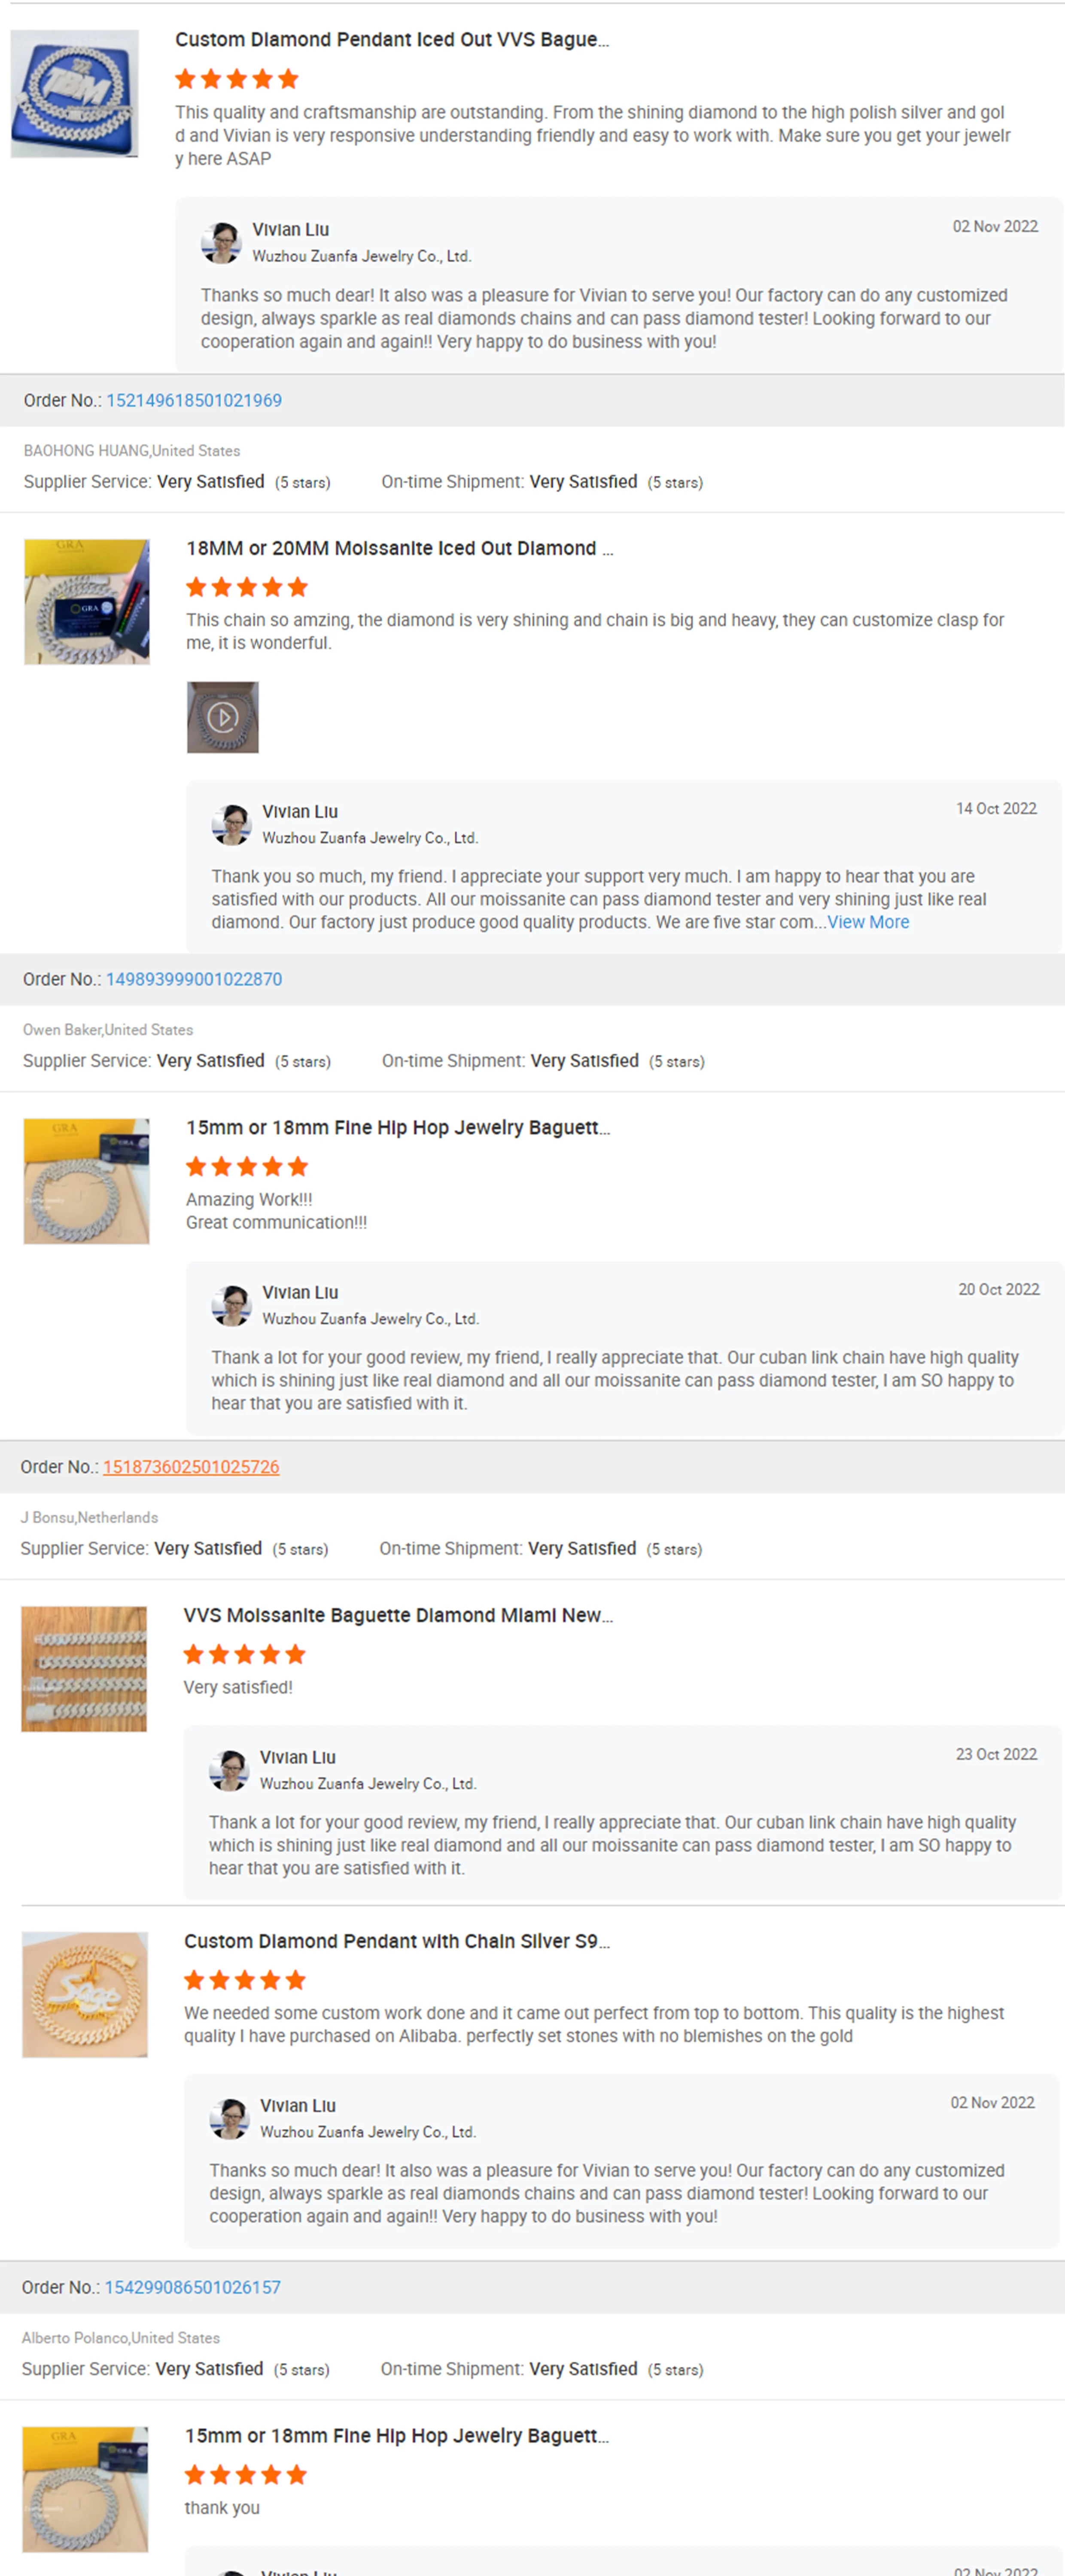Open the '18MM or 20MM Moissanite Iced Out' title
The height and width of the screenshot is (2576, 1065).
point(399,548)
